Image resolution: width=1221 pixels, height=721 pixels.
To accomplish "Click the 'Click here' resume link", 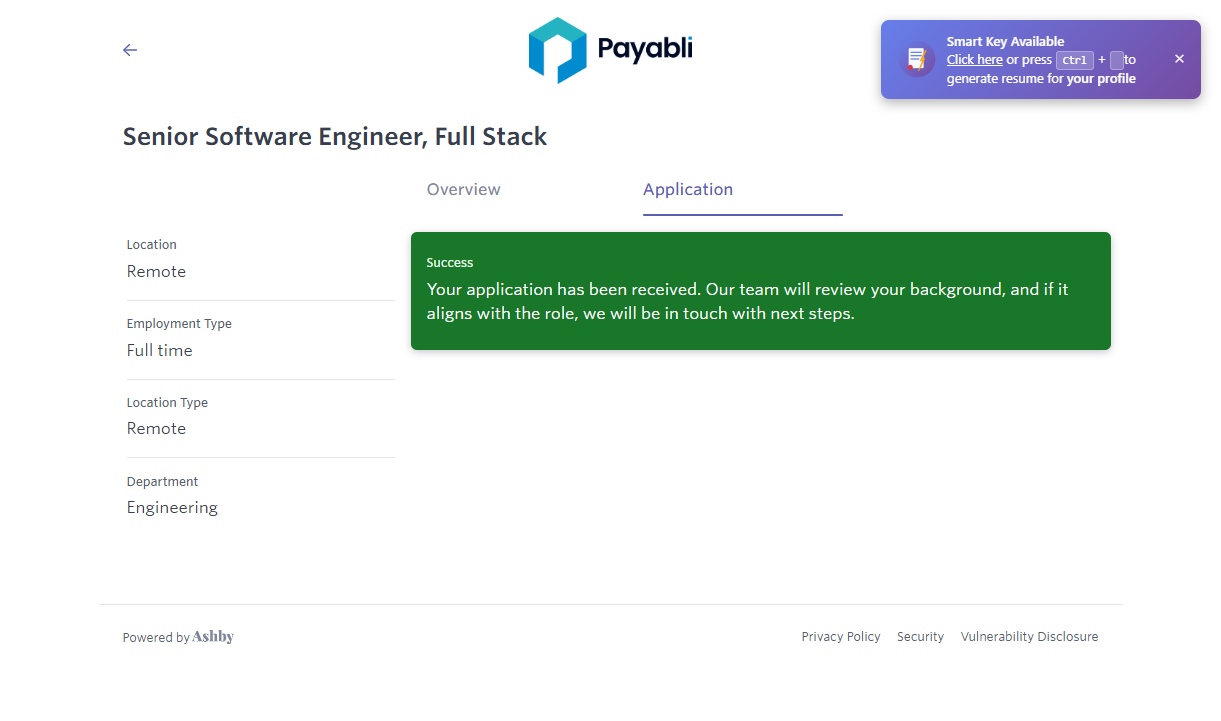I will [974, 60].
